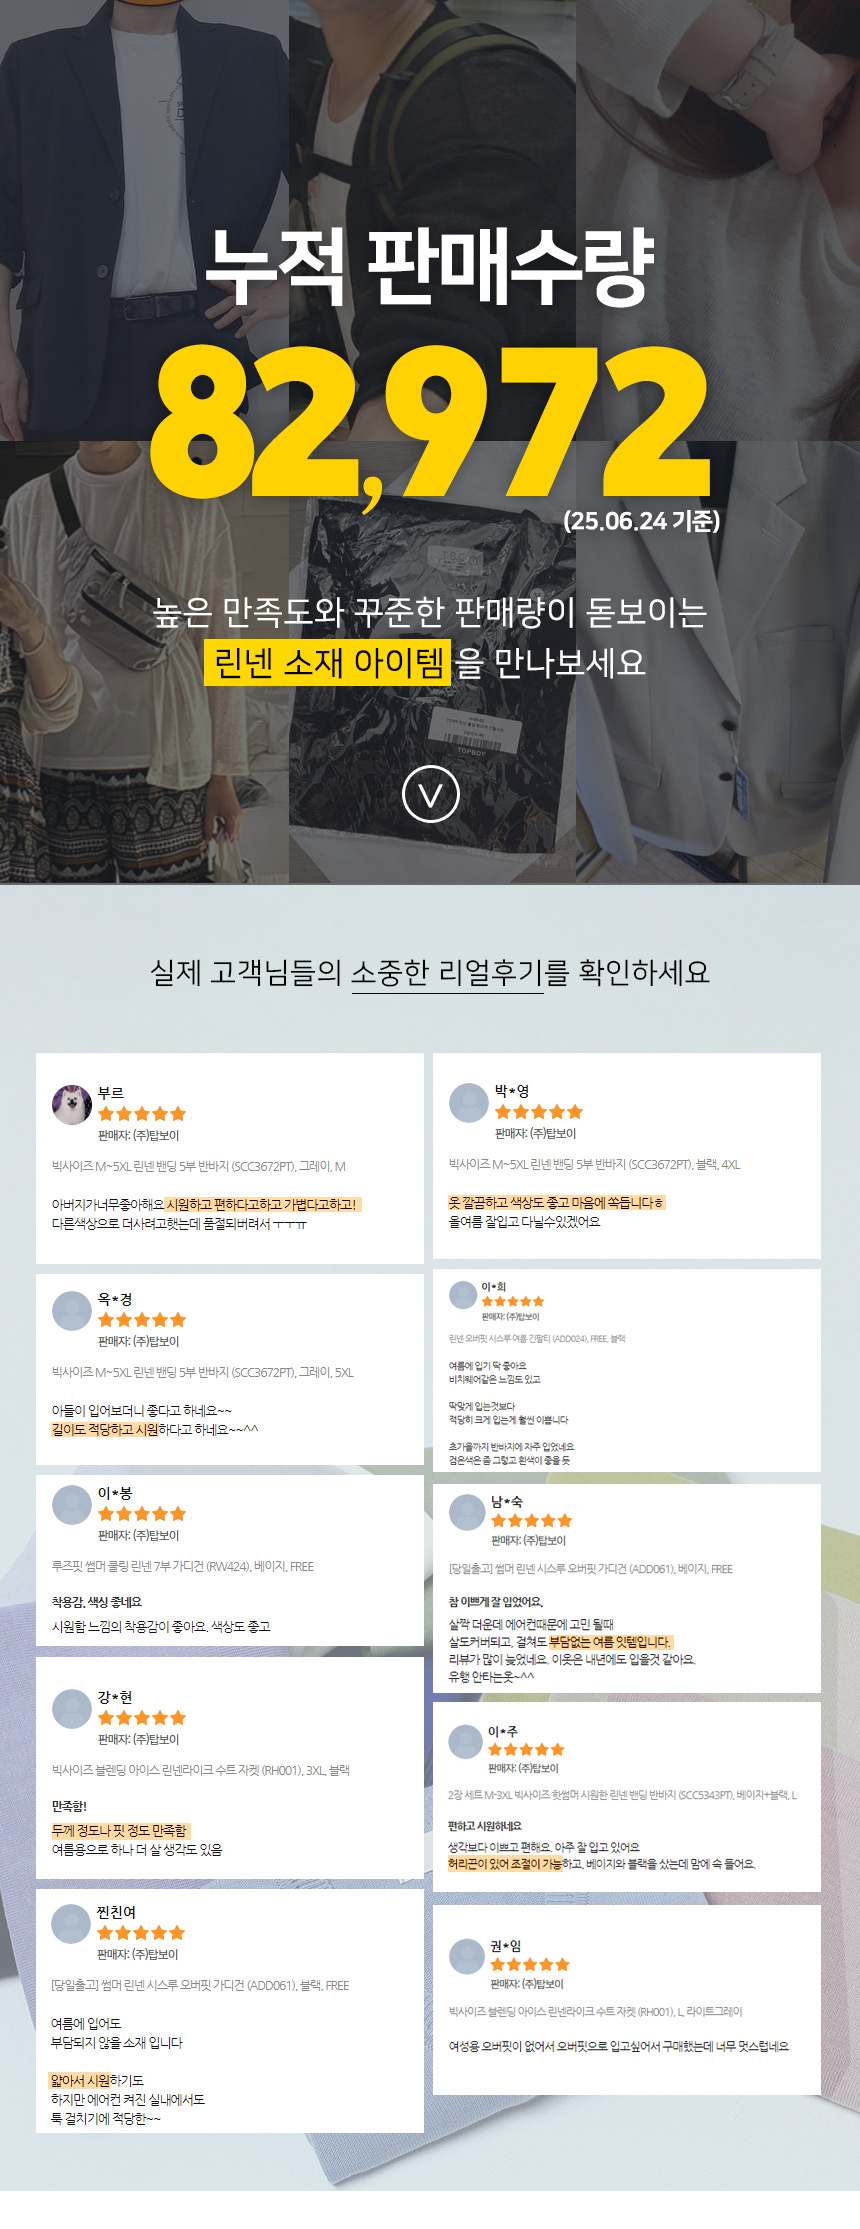Click 부르's five-star rating
Image resolution: width=860 pixels, height=2229 pixels.
(x=142, y=1114)
